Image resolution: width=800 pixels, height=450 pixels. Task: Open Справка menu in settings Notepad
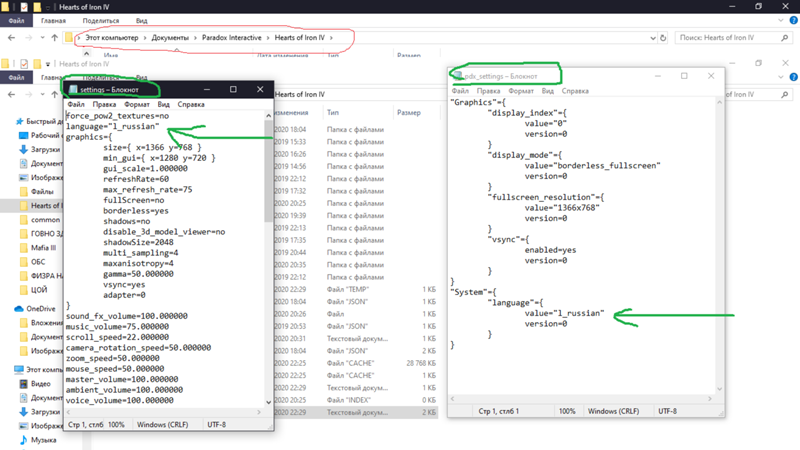pyautogui.click(x=191, y=104)
